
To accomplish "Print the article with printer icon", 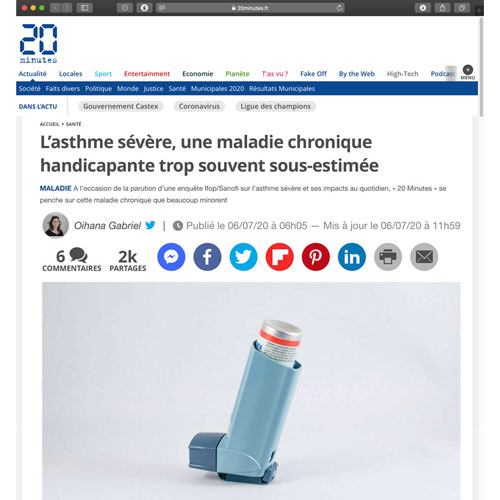I will (388, 257).
